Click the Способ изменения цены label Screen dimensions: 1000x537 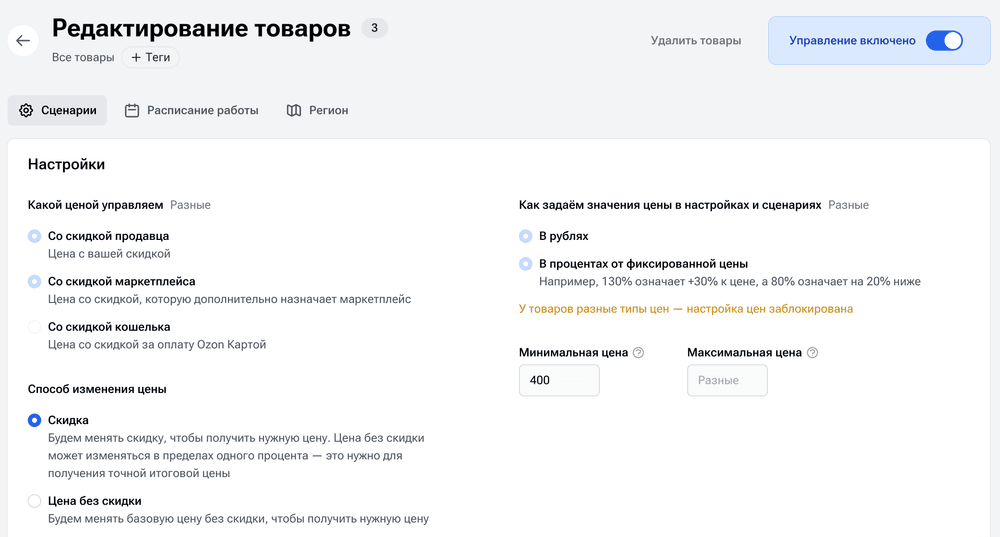(x=97, y=389)
